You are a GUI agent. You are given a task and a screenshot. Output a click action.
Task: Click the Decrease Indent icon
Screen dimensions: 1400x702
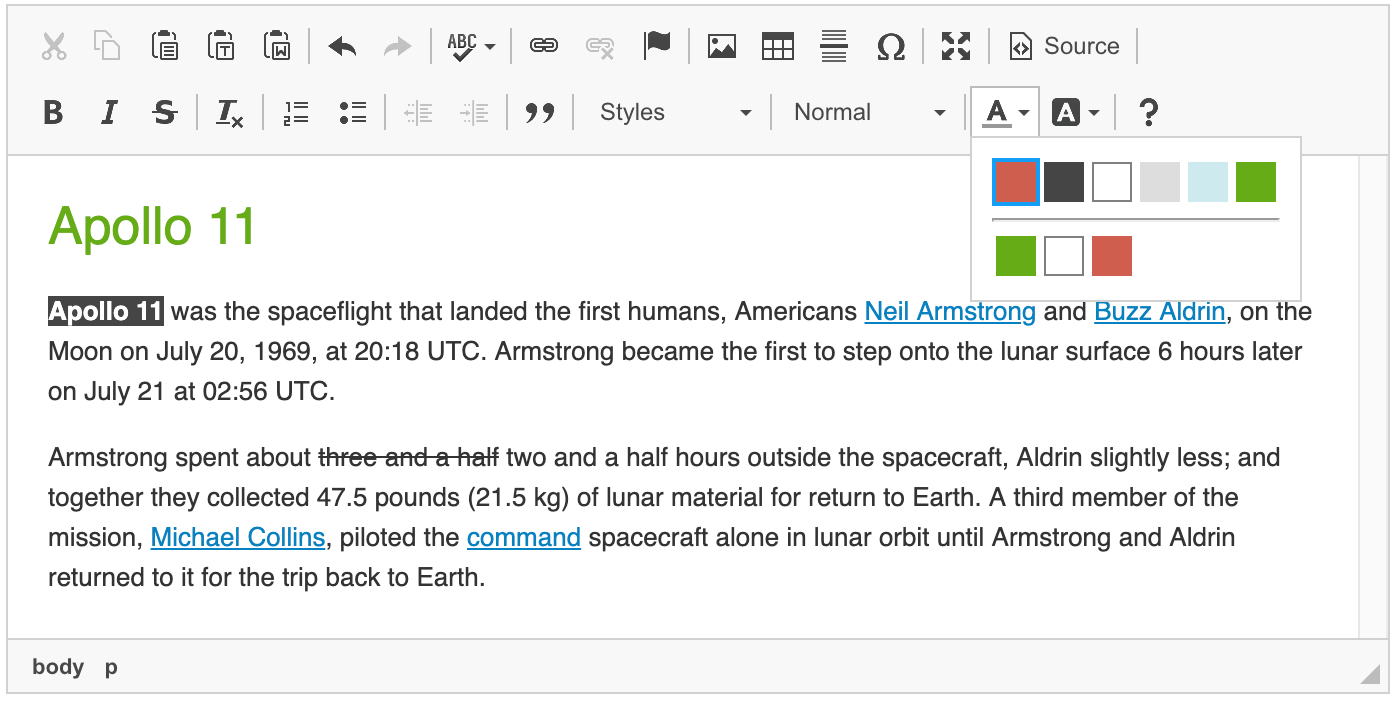tap(418, 112)
